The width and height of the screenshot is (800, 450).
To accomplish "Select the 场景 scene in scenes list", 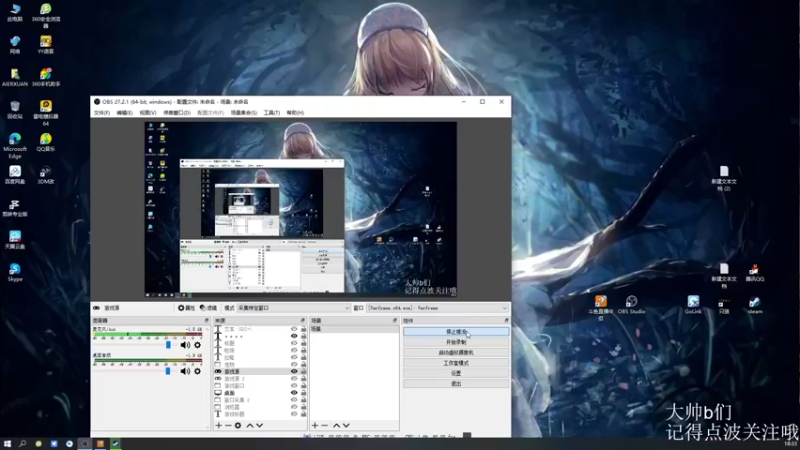I will coord(354,329).
